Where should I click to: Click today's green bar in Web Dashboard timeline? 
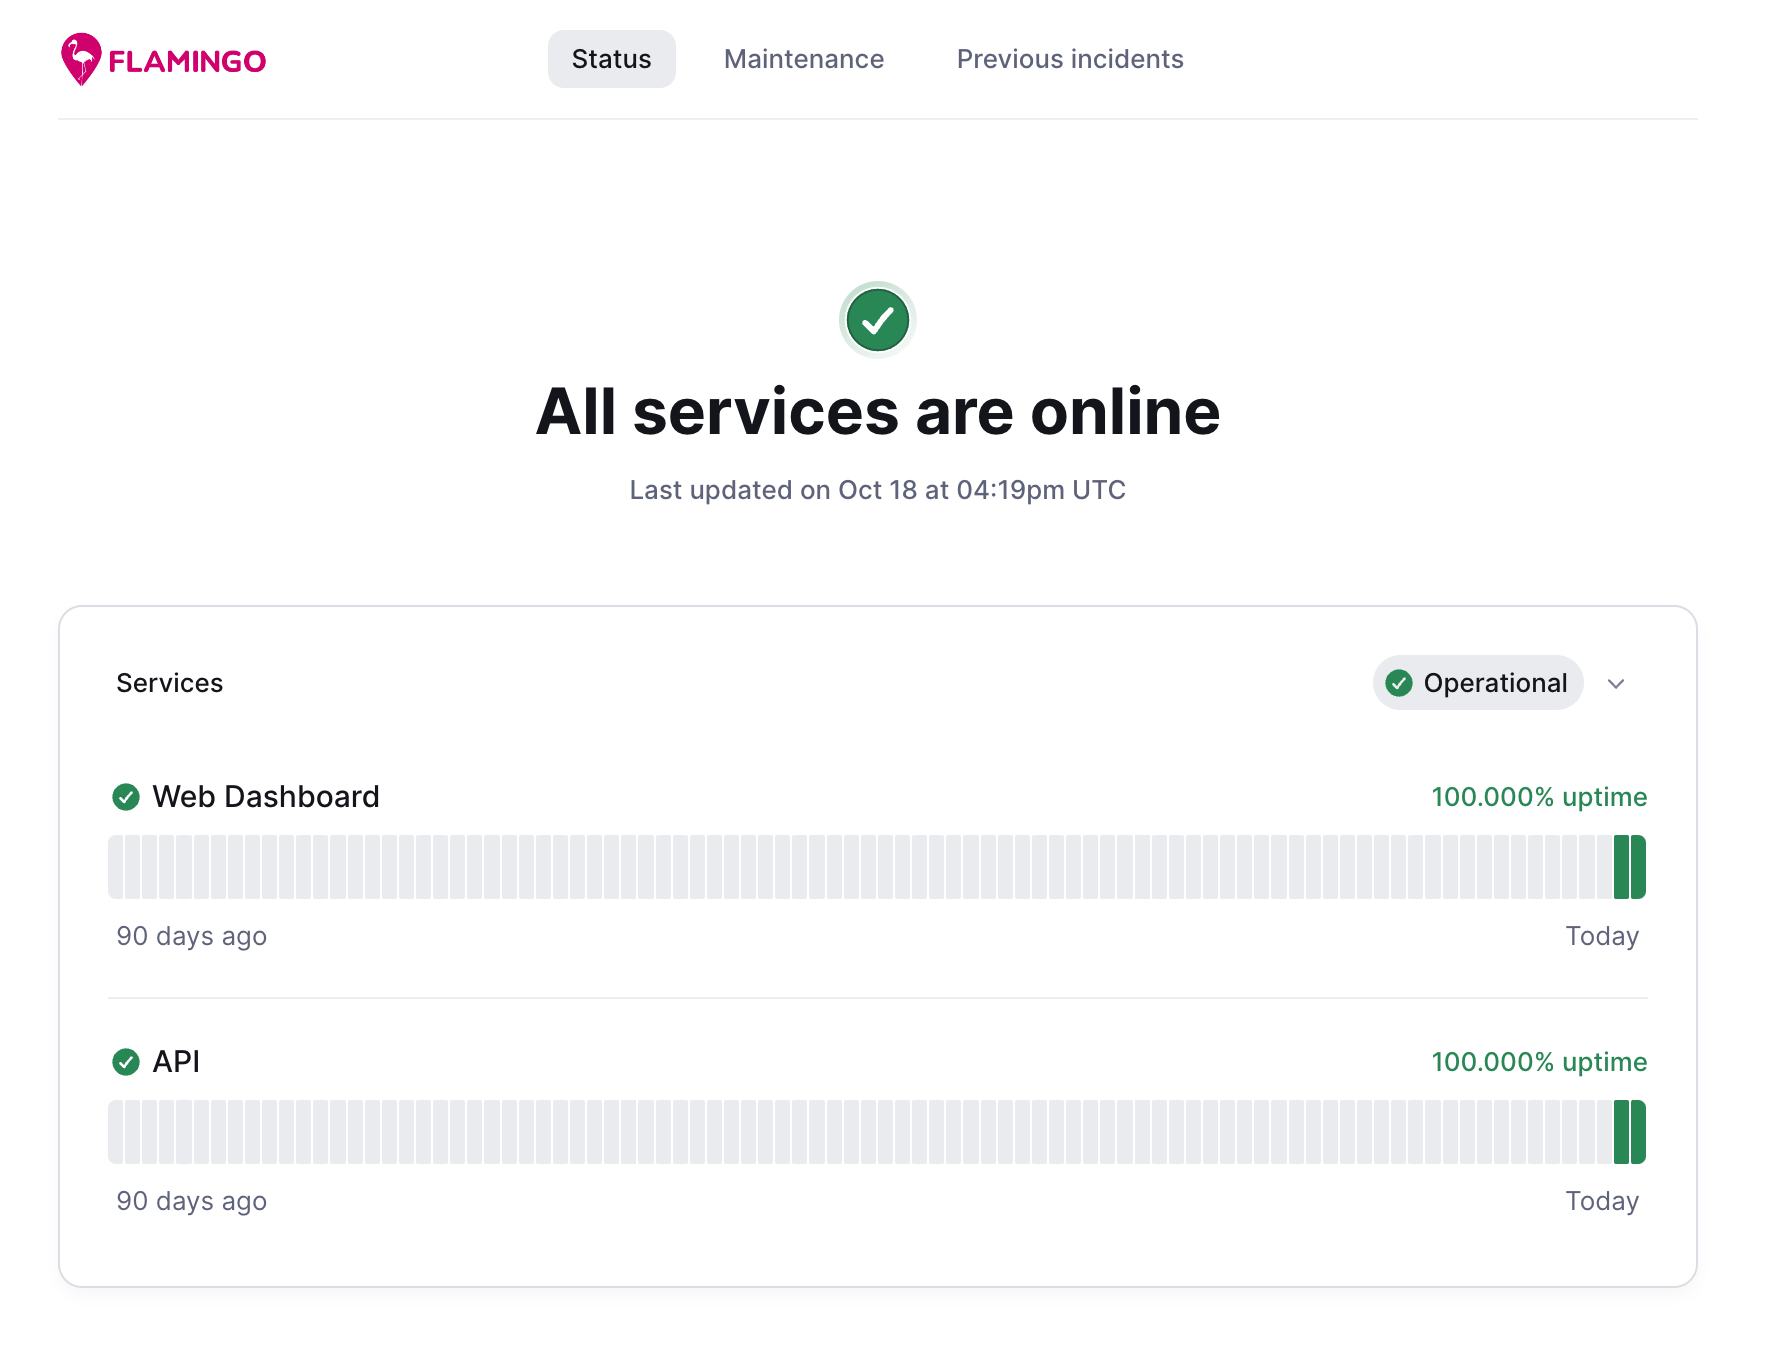1638,867
